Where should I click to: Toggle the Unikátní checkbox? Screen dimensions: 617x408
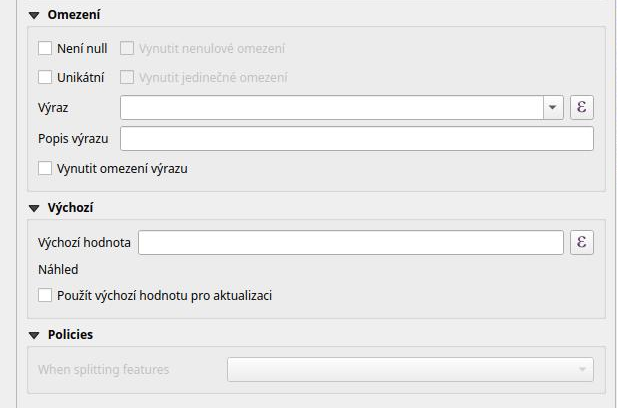pos(45,77)
